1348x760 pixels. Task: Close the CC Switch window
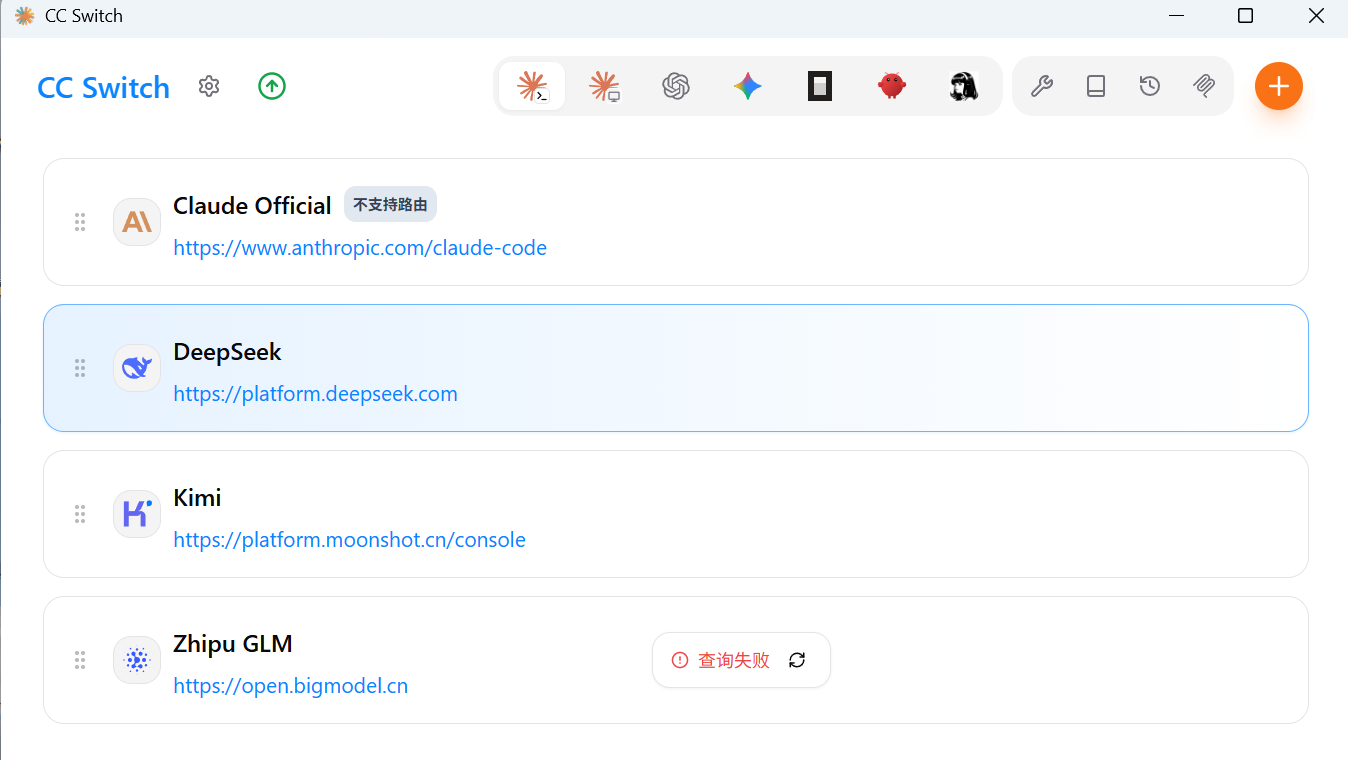click(x=1316, y=16)
